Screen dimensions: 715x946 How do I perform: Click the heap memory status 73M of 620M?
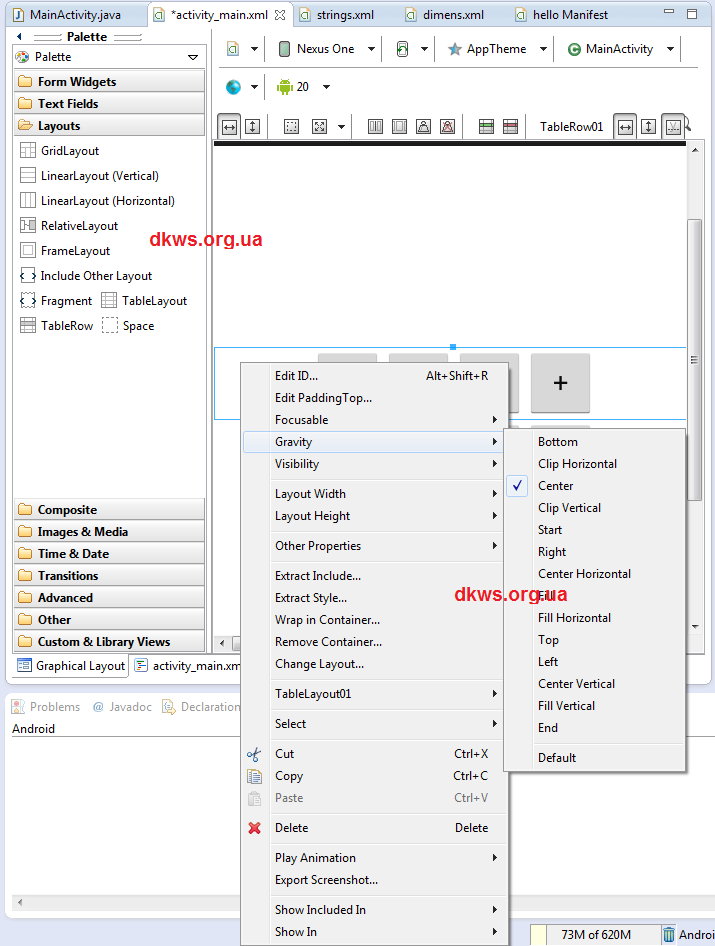pos(596,935)
